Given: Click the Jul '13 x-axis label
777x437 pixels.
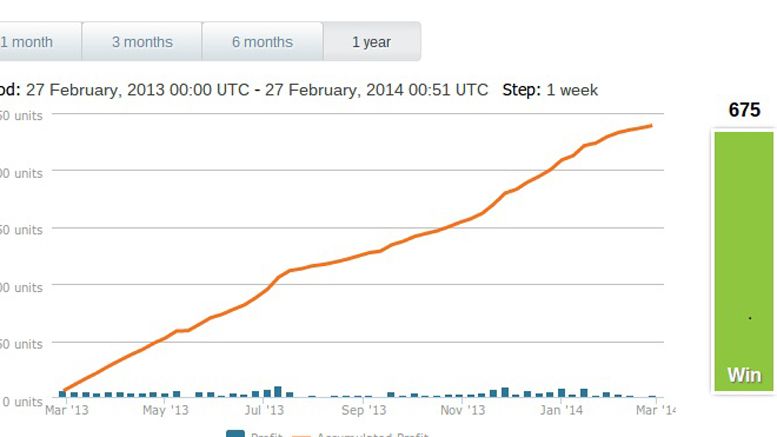Looking at the screenshot, I should click(x=265, y=410).
